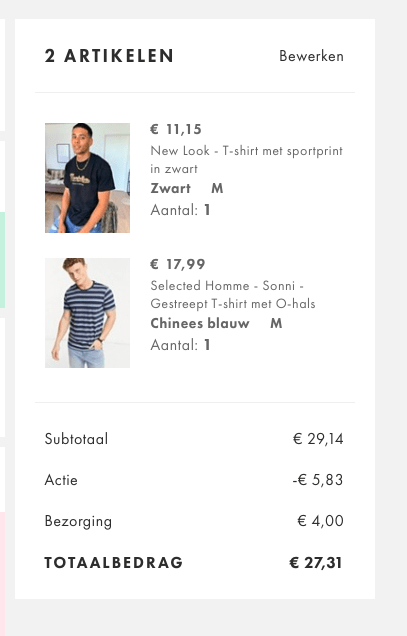407x636 pixels.
Task: Click the size M of the striped T-shirt
Action: coord(276,323)
